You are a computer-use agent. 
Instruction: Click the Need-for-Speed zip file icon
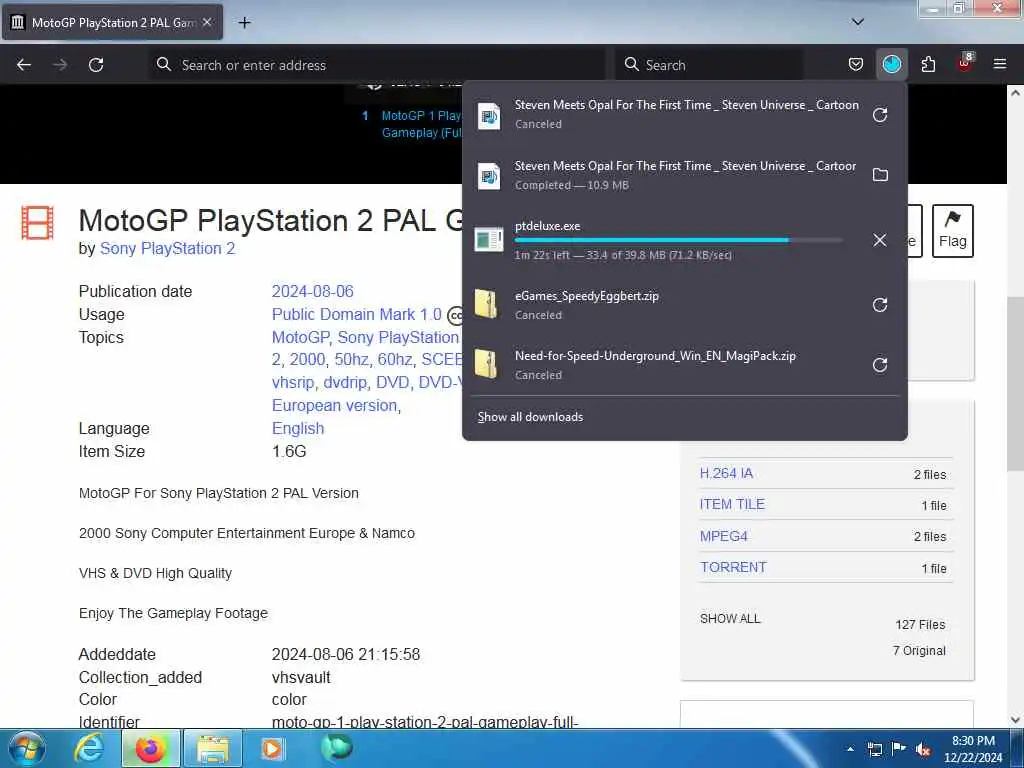pos(487,364)
